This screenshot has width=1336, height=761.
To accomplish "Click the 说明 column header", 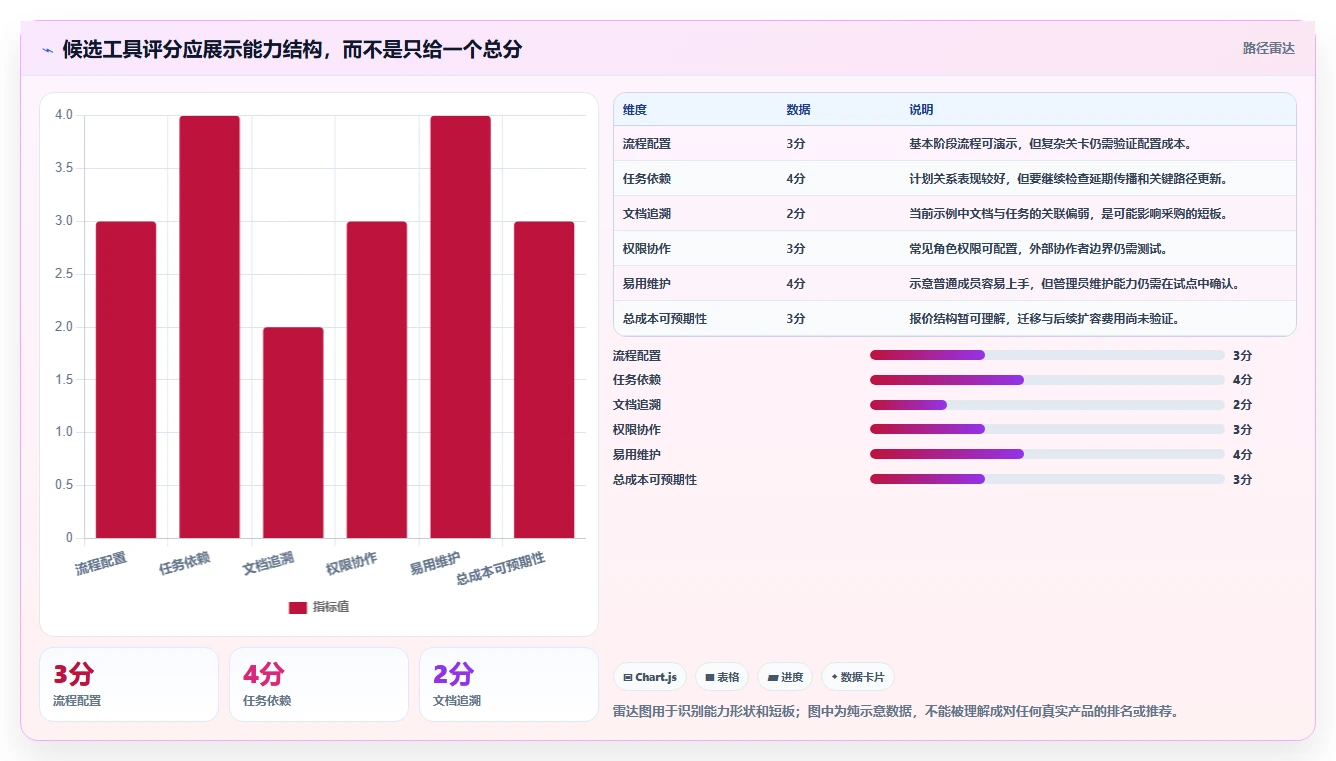I will [x=921, y=110].
